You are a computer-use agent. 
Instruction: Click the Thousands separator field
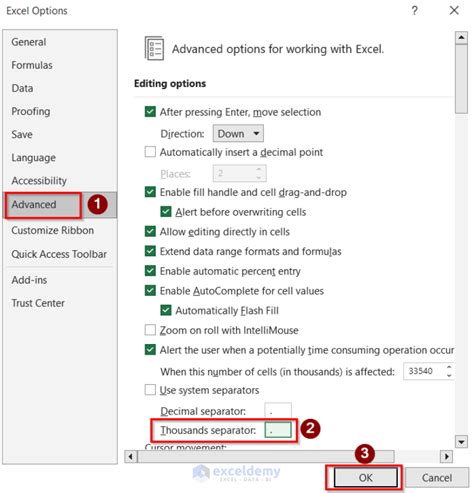coord(278,430)
